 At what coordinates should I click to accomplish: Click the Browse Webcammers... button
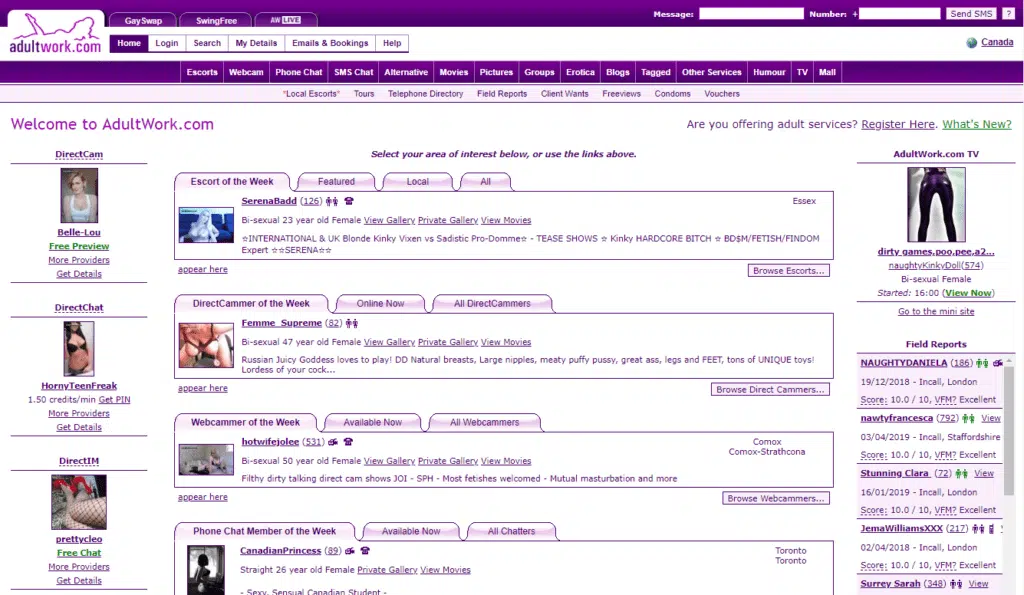click(776, 498)
